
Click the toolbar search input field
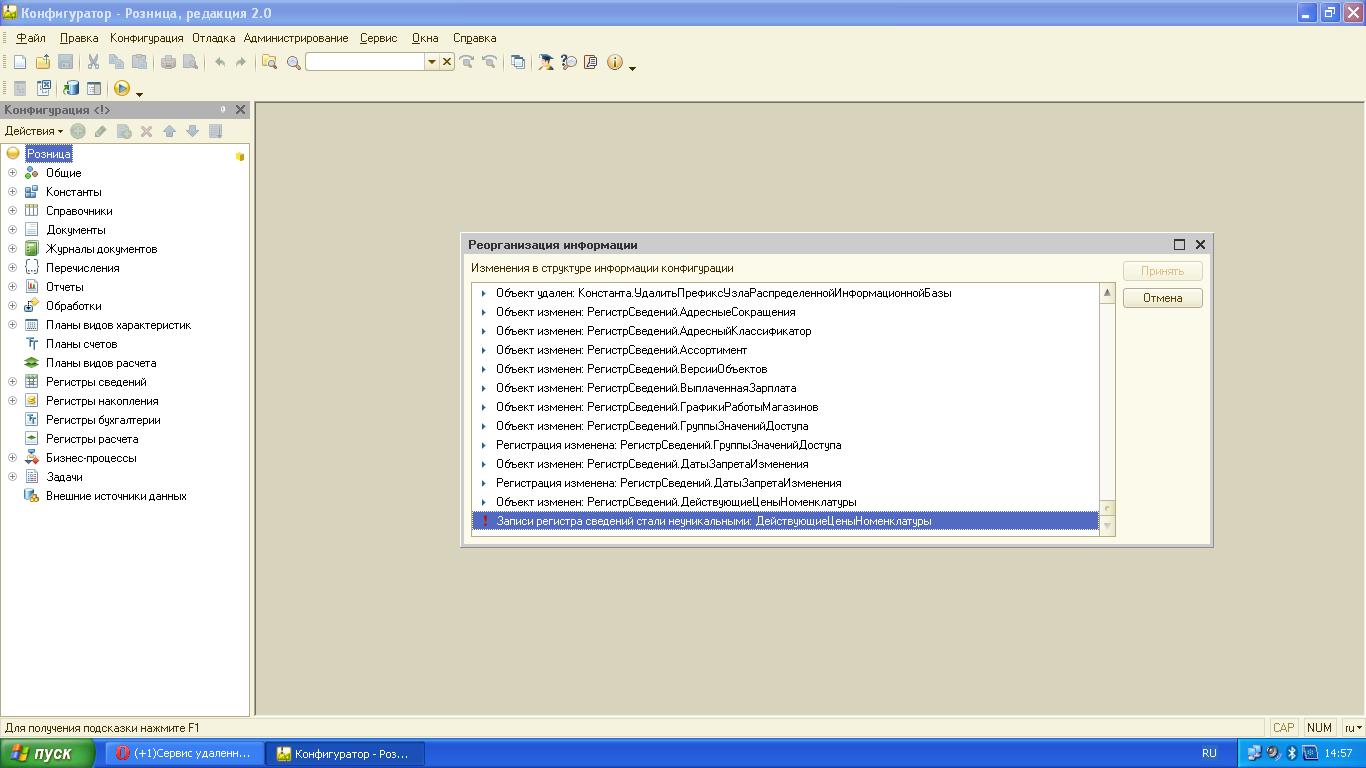(x=365, y=62)
